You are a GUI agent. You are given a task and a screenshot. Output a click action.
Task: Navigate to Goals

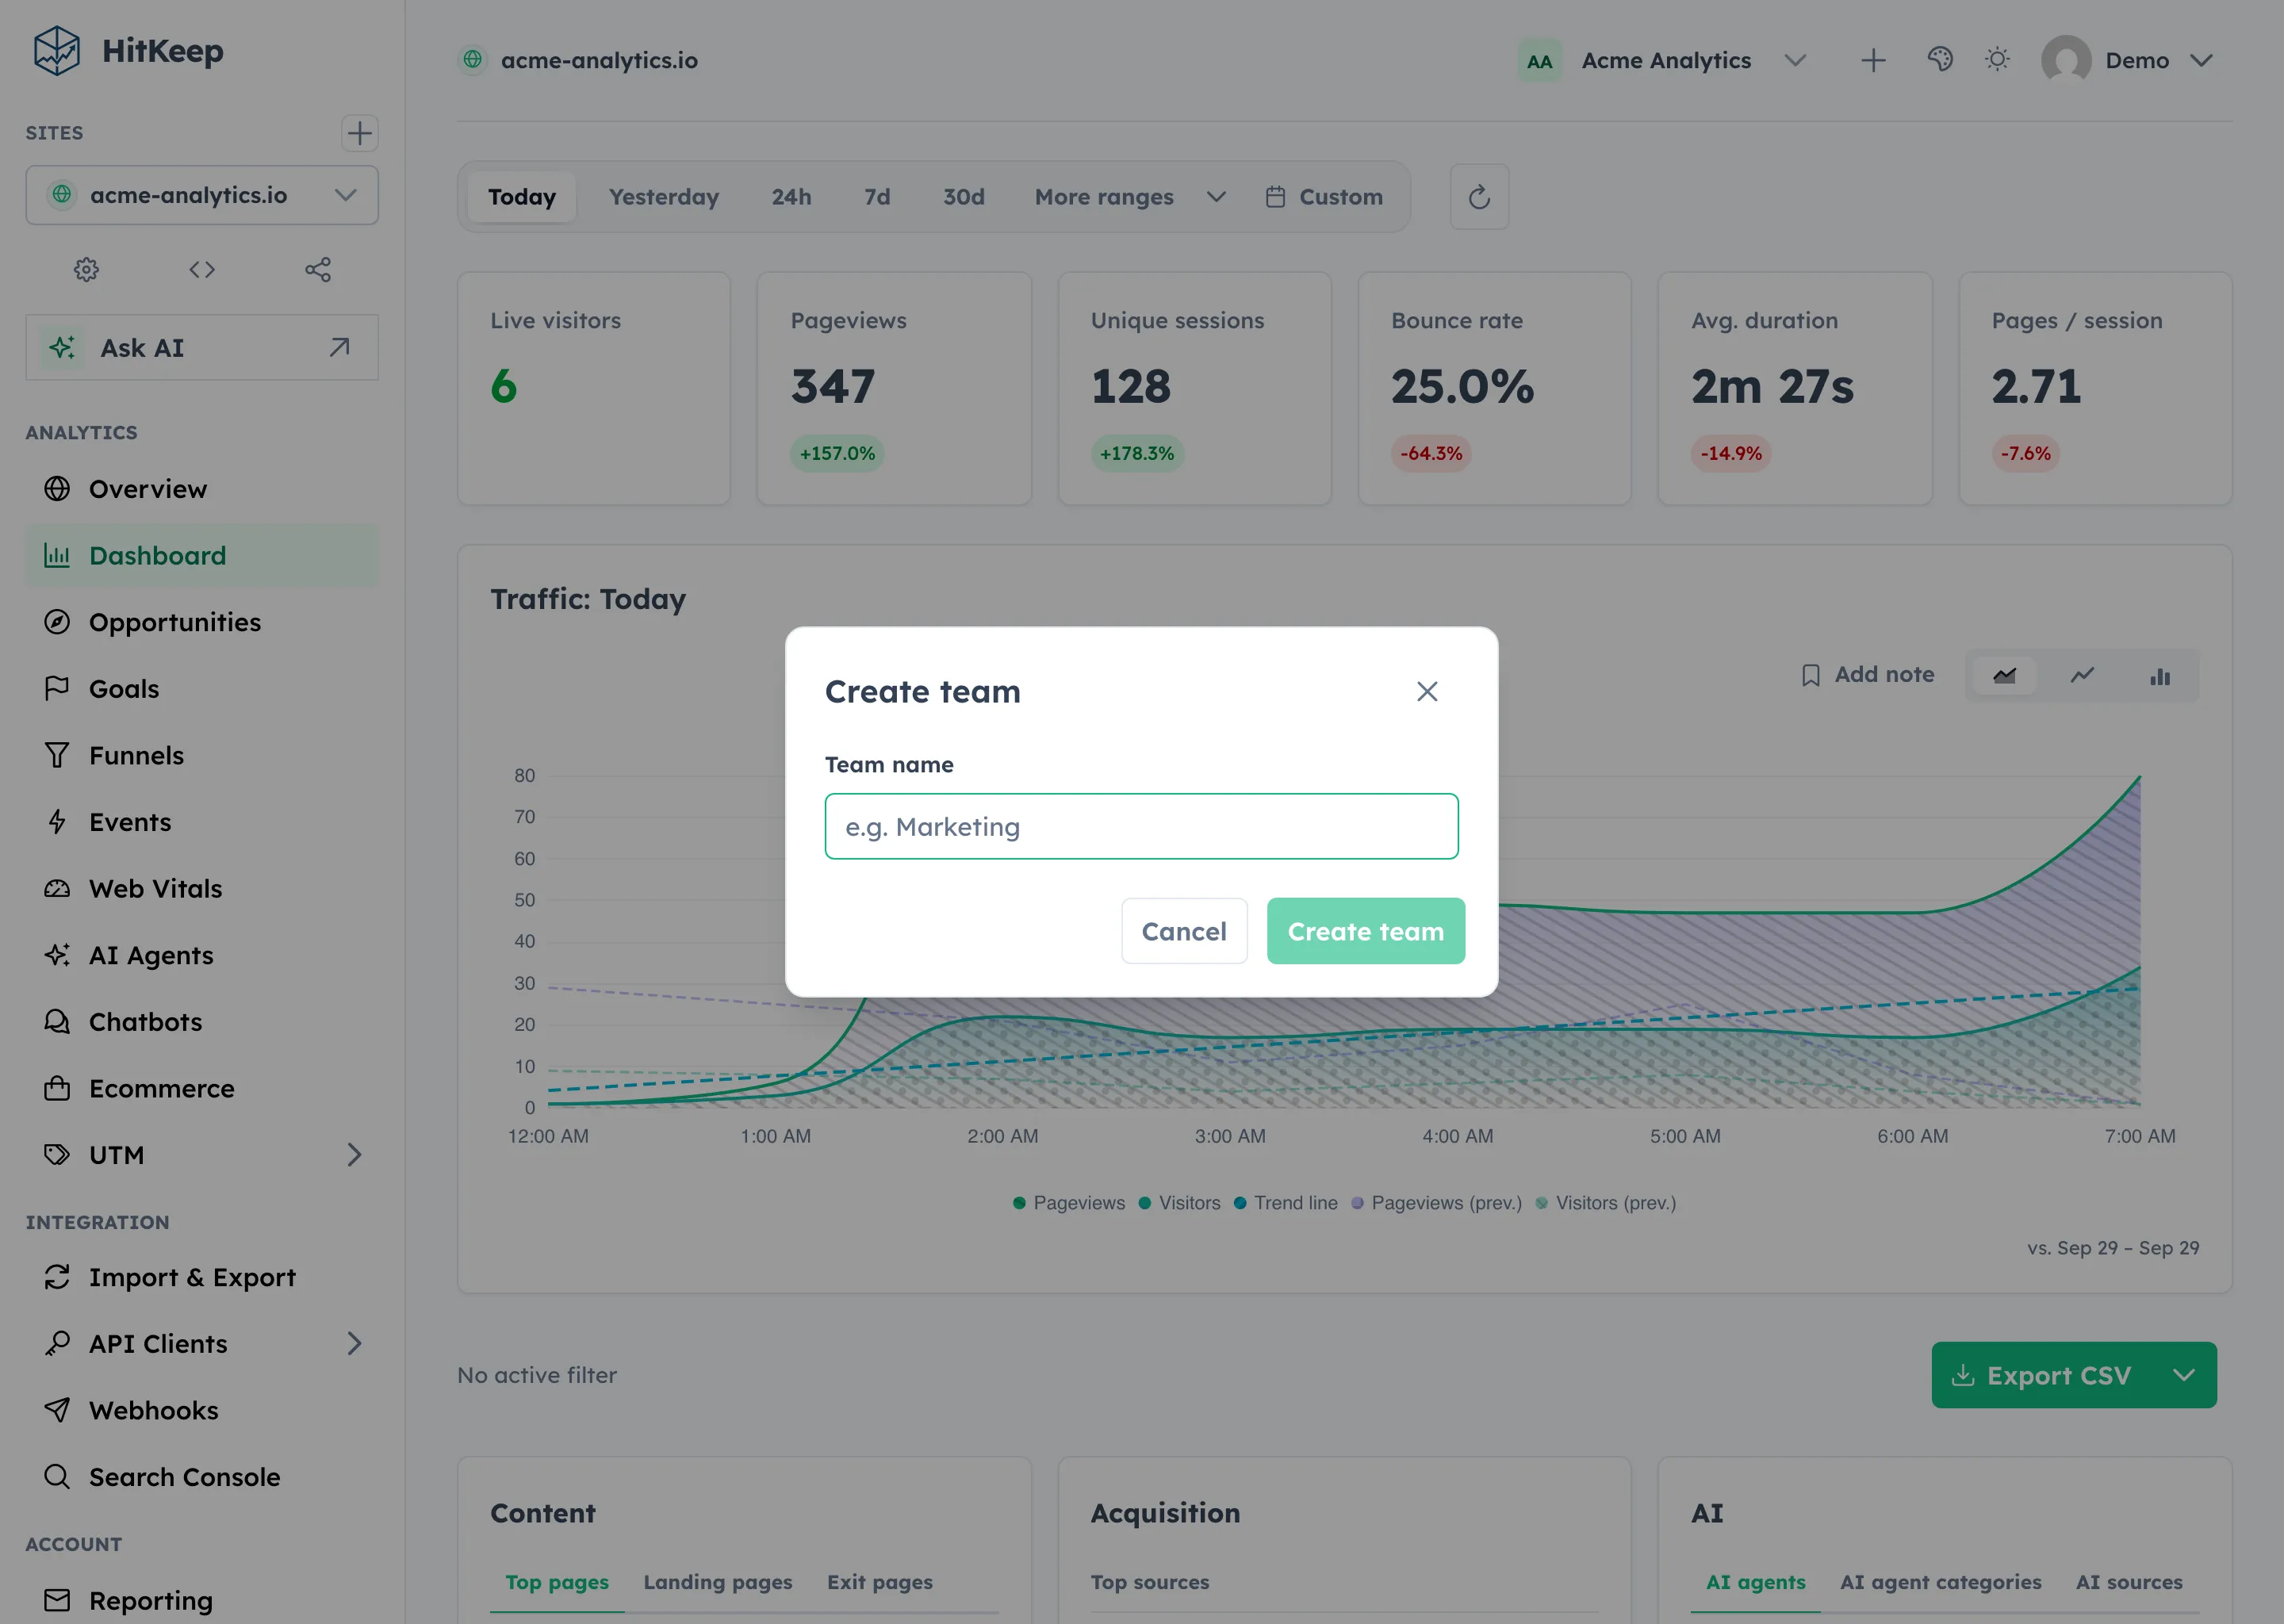click(202, 689)
